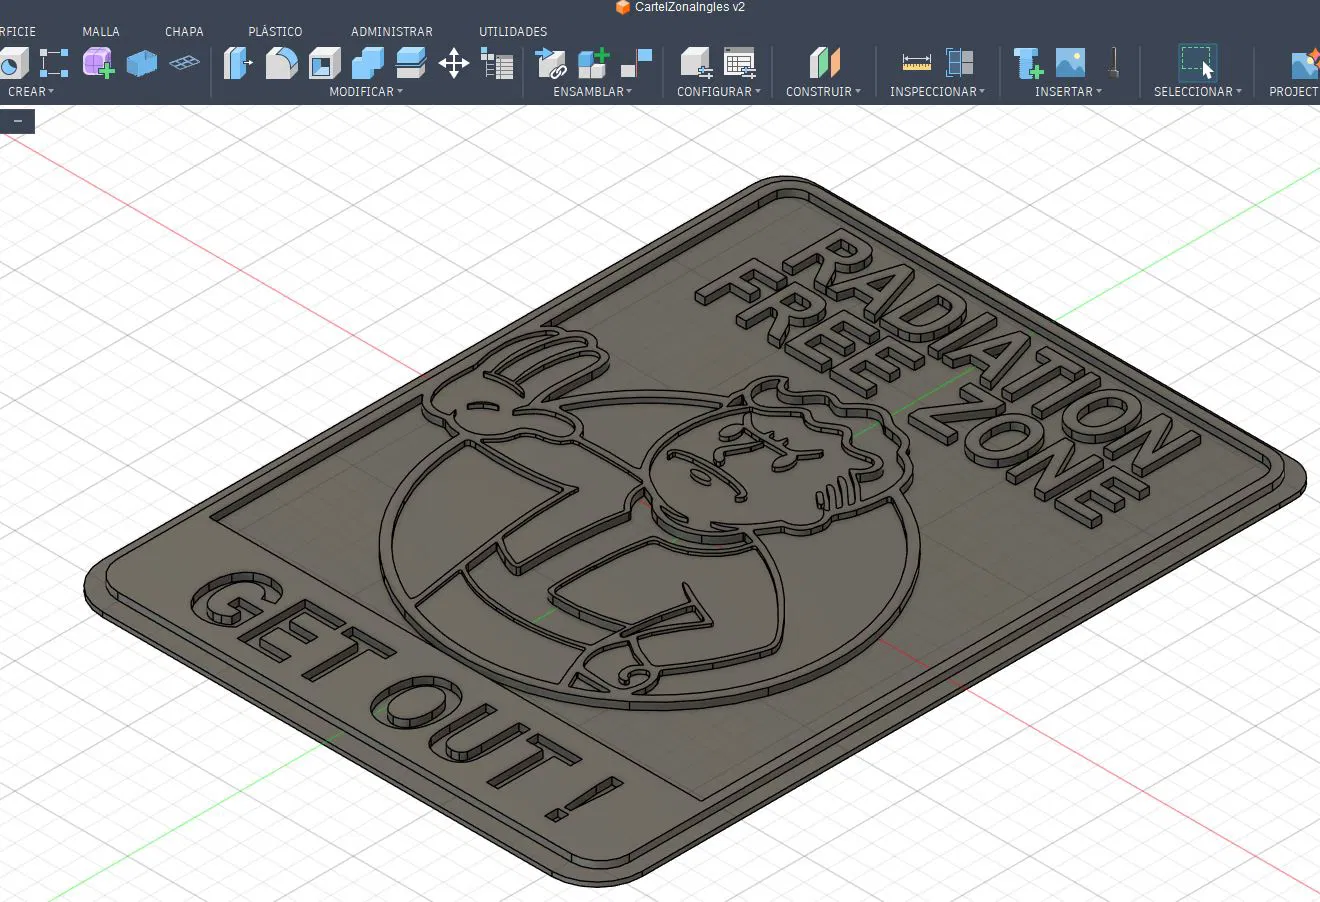
Task: Open the configuration table icon
Action: pos(740,64)
